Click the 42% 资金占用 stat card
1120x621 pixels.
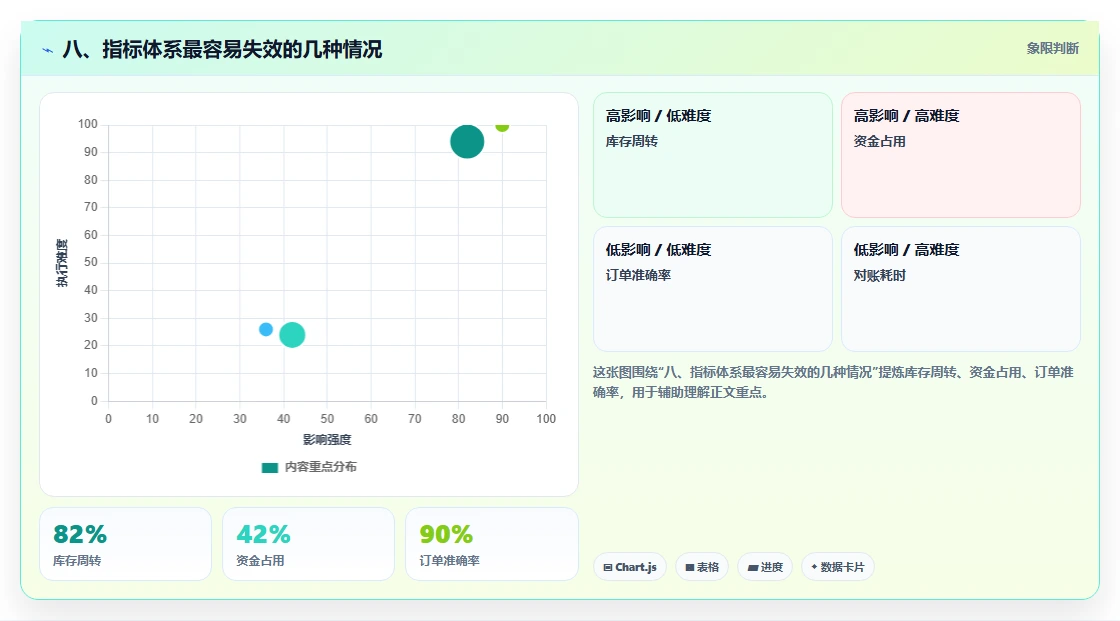(309, 545)
